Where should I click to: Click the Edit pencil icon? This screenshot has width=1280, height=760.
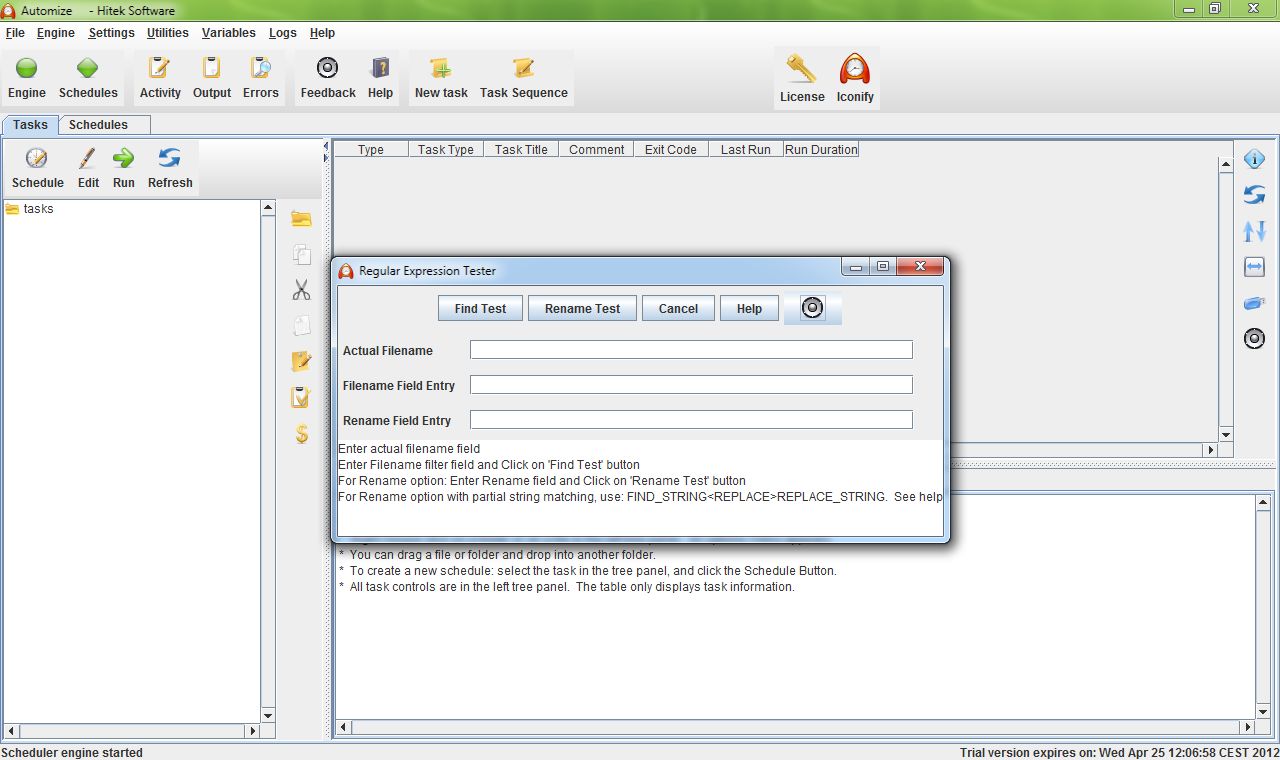88,168
